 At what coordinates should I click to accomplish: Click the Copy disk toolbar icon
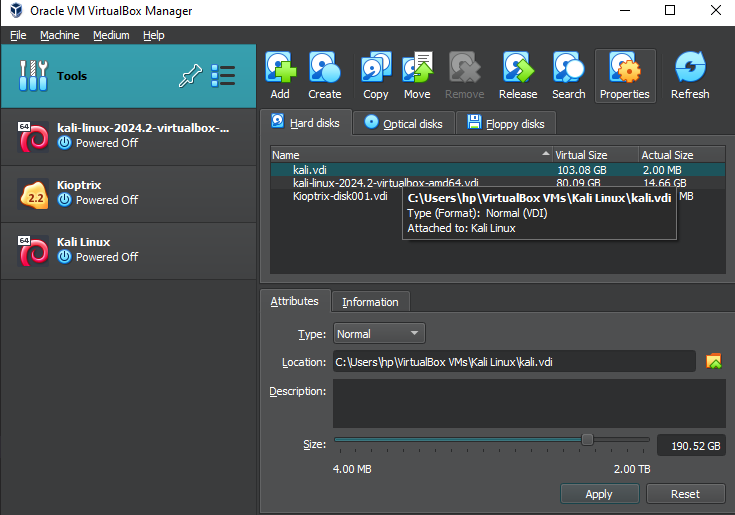[x=375, y=75]
